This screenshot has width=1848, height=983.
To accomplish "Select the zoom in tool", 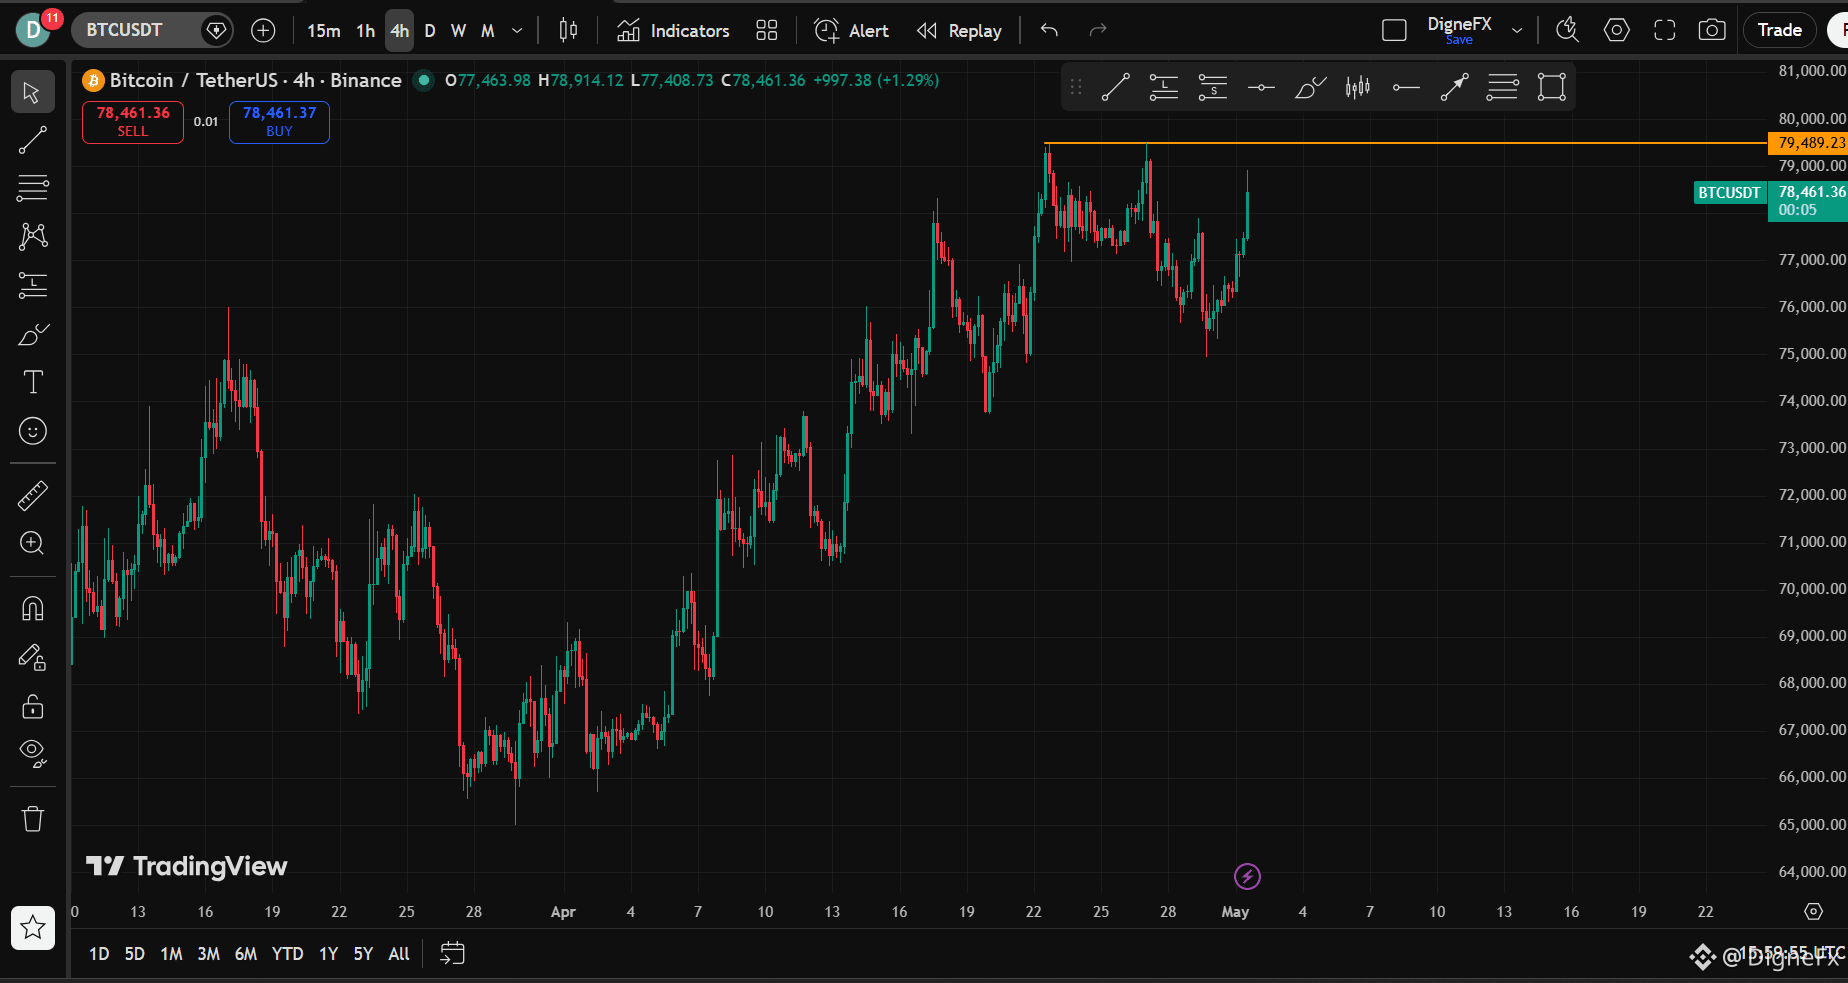I will pos(32,543).
